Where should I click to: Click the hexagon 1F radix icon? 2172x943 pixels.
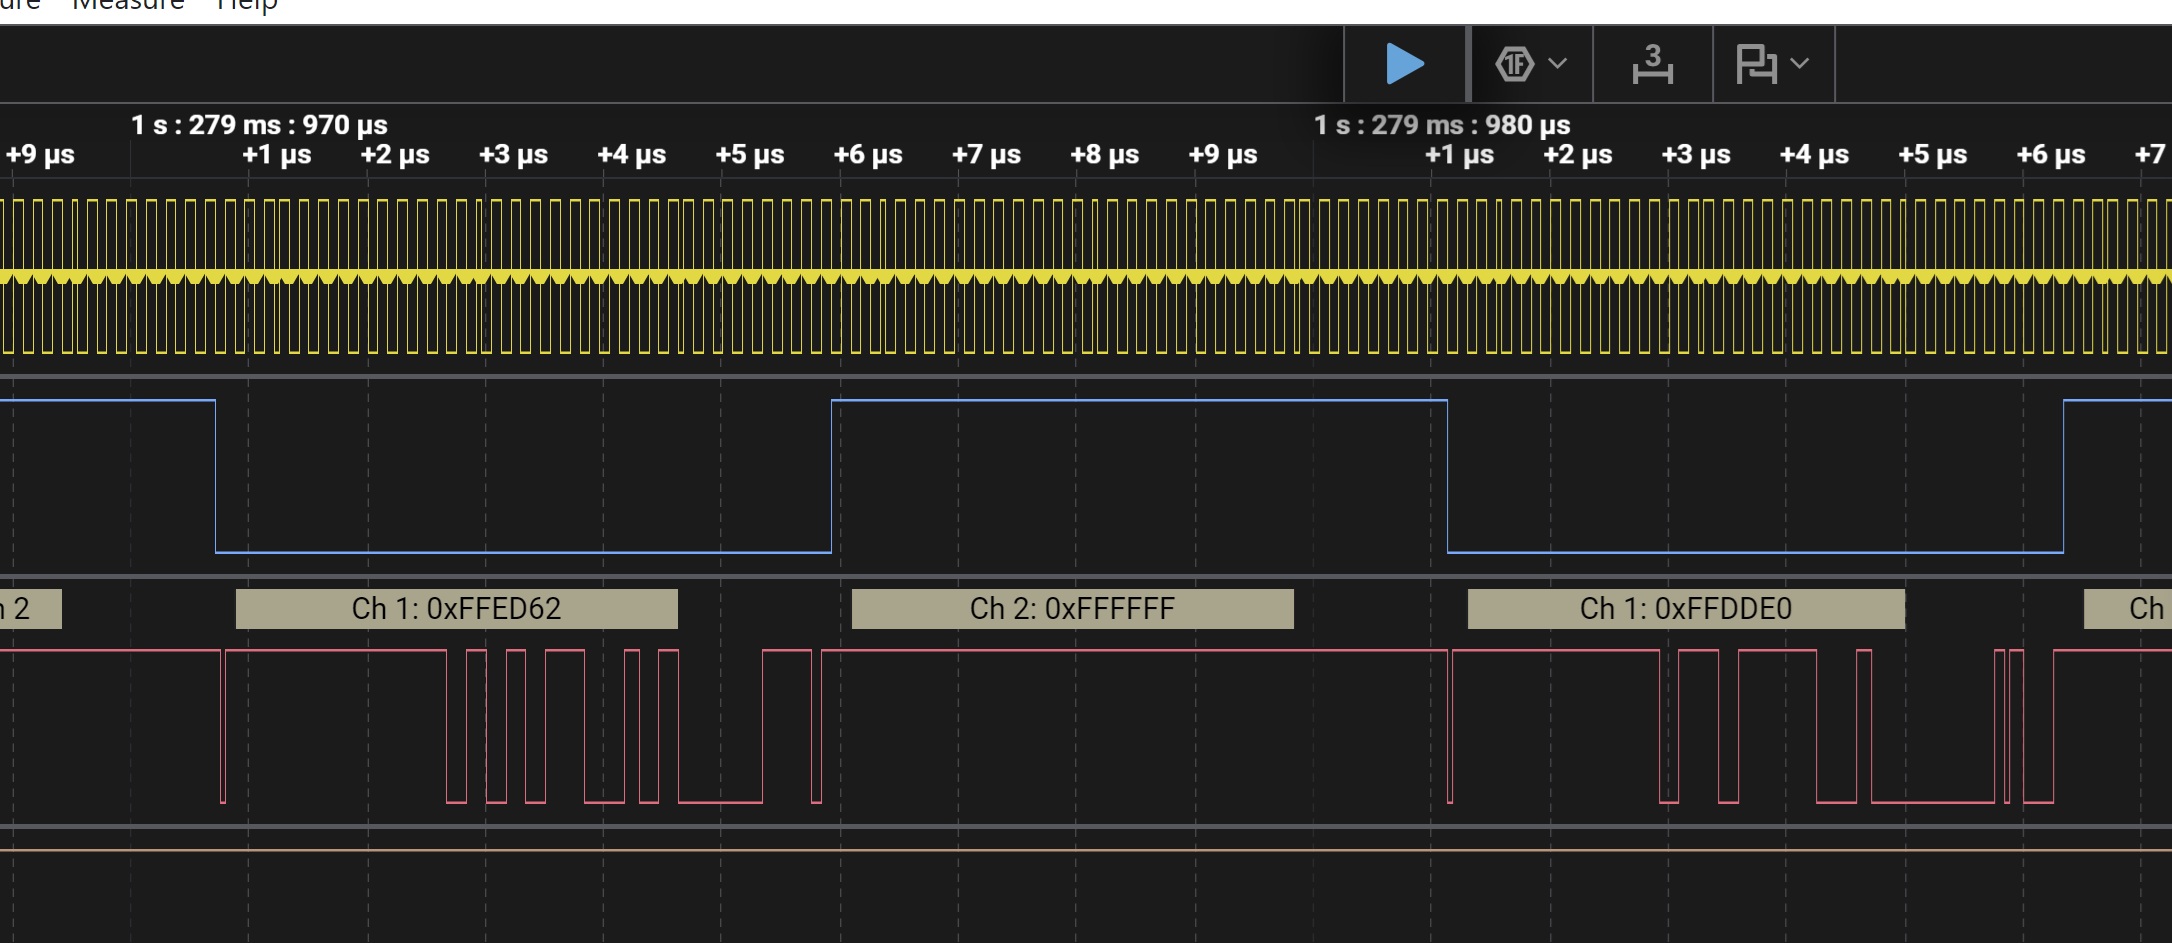pos(1514,64)
